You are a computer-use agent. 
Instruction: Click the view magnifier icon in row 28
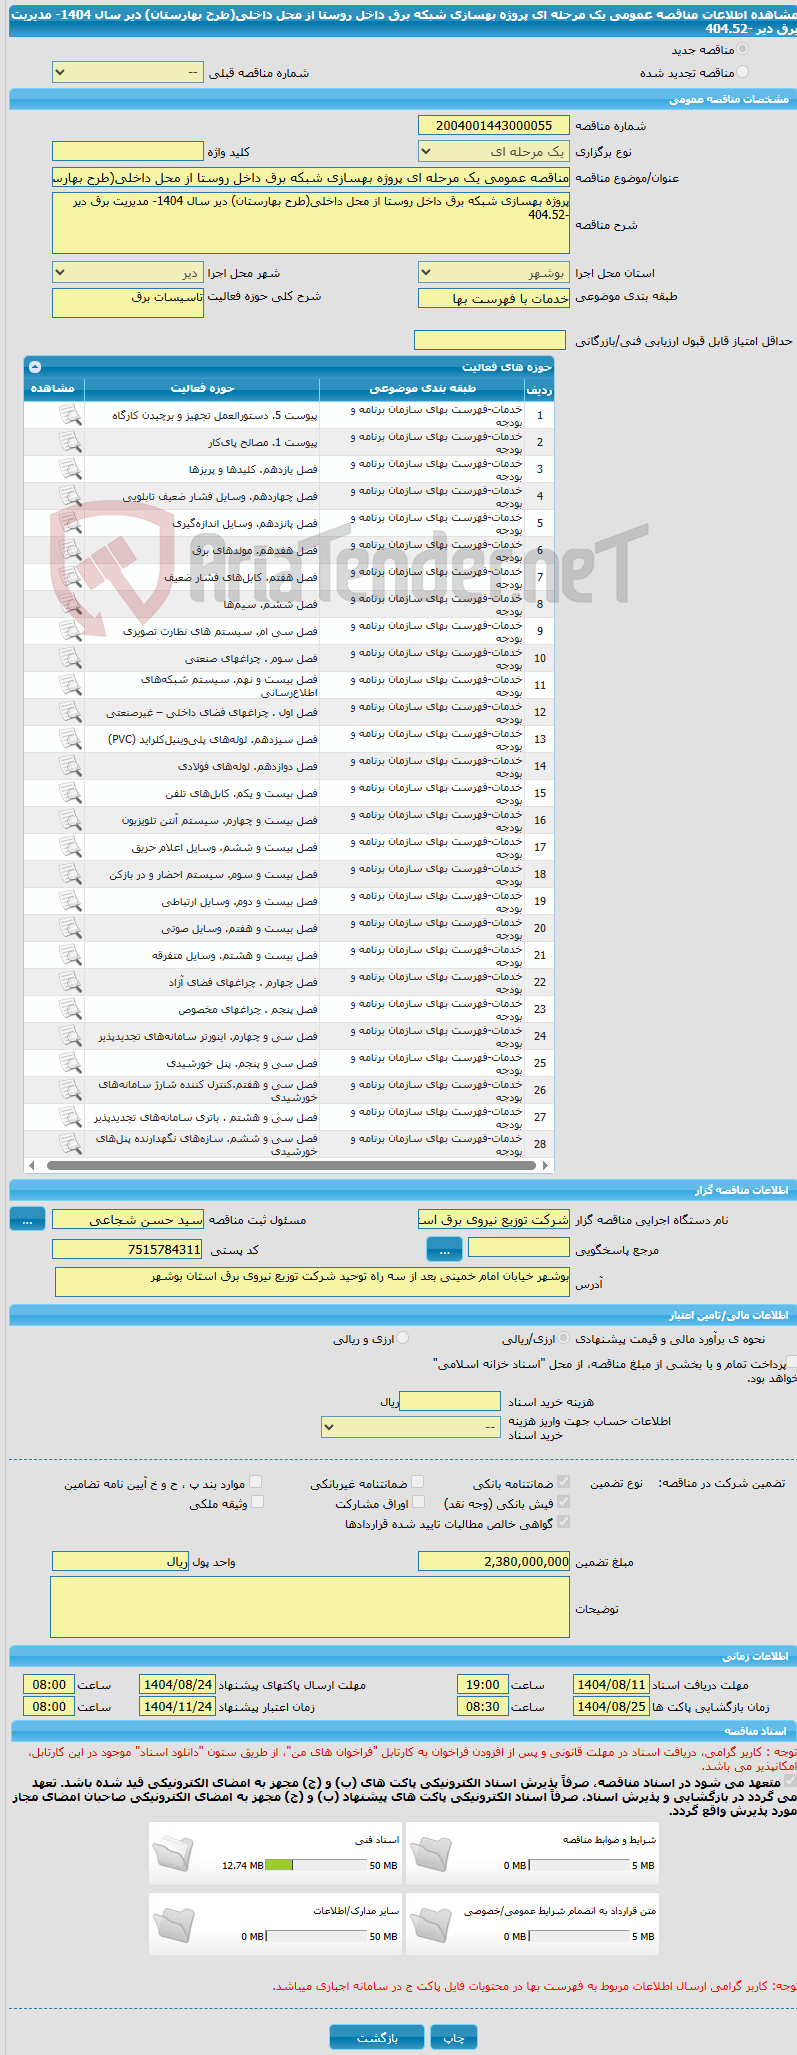point(70,1144)
